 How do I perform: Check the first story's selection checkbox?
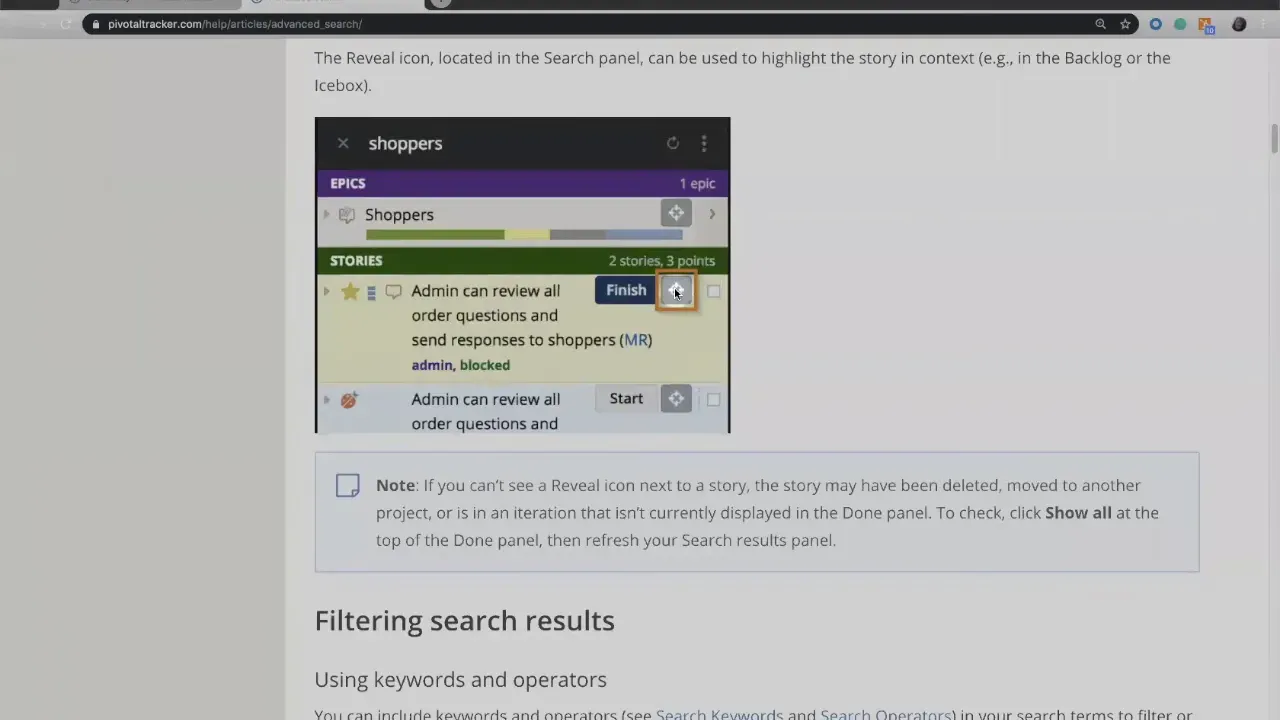tap(714, 290)
